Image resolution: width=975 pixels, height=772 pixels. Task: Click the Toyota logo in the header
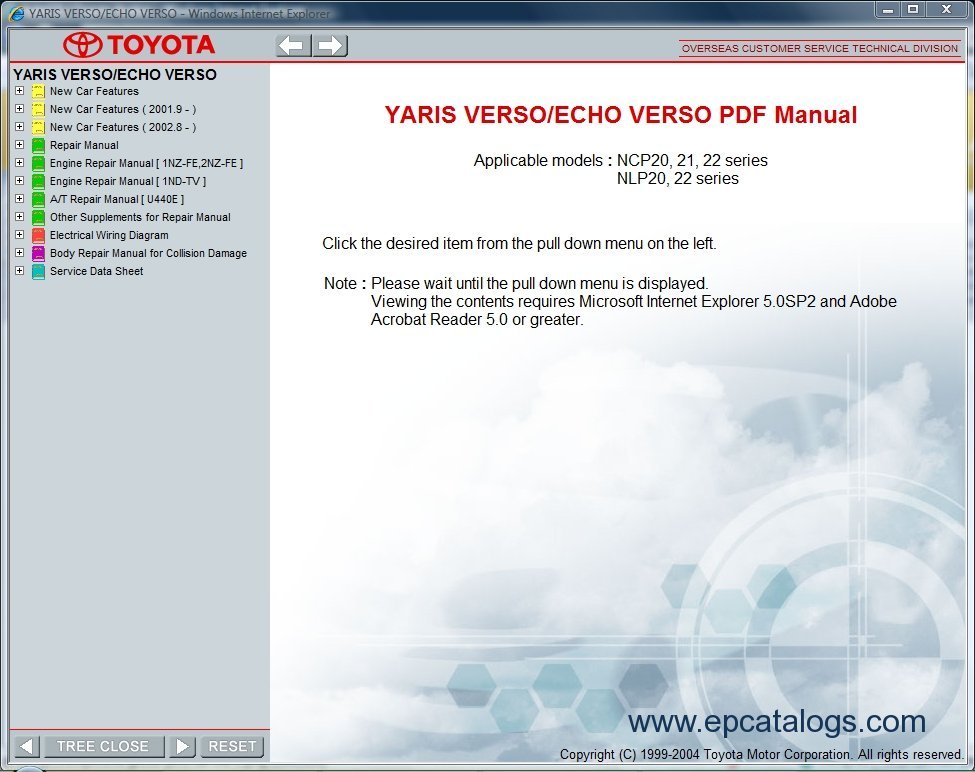pos(139,45)
